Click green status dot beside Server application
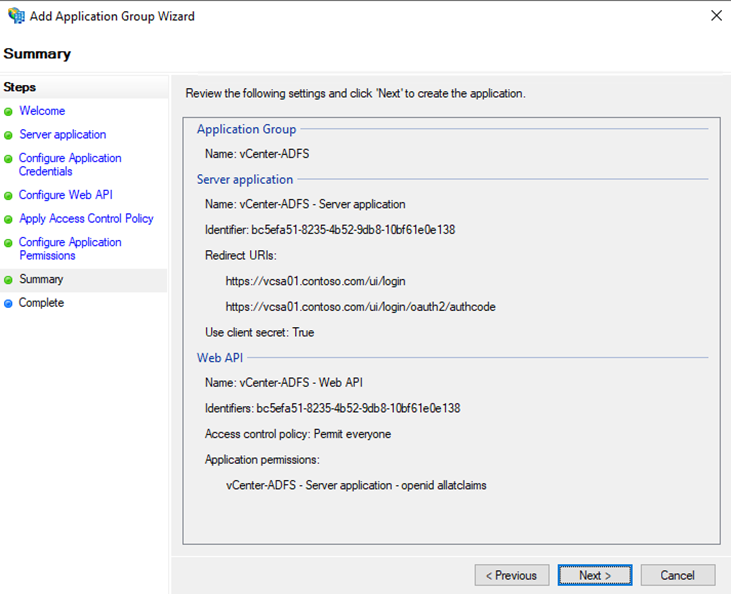Viewport: 731px width, 594px height. (8, 135)
